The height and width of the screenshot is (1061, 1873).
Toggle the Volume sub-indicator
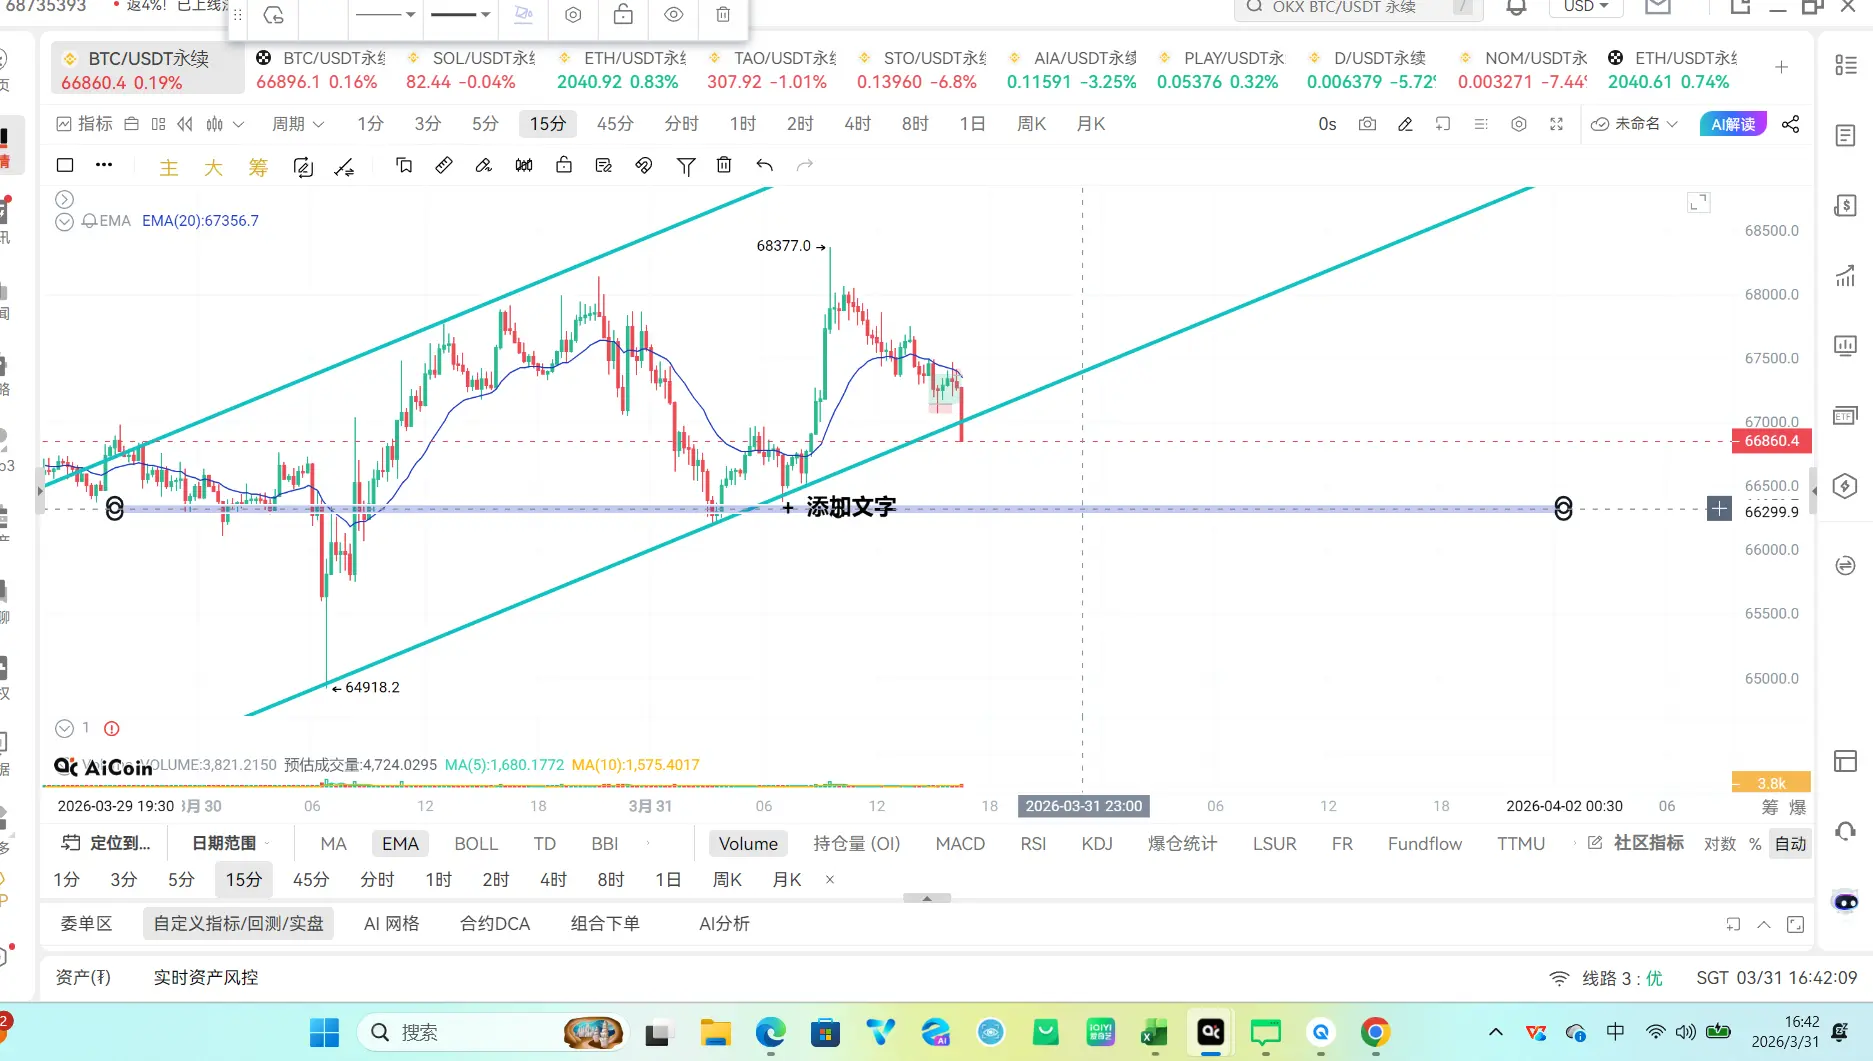coord(748,844)
